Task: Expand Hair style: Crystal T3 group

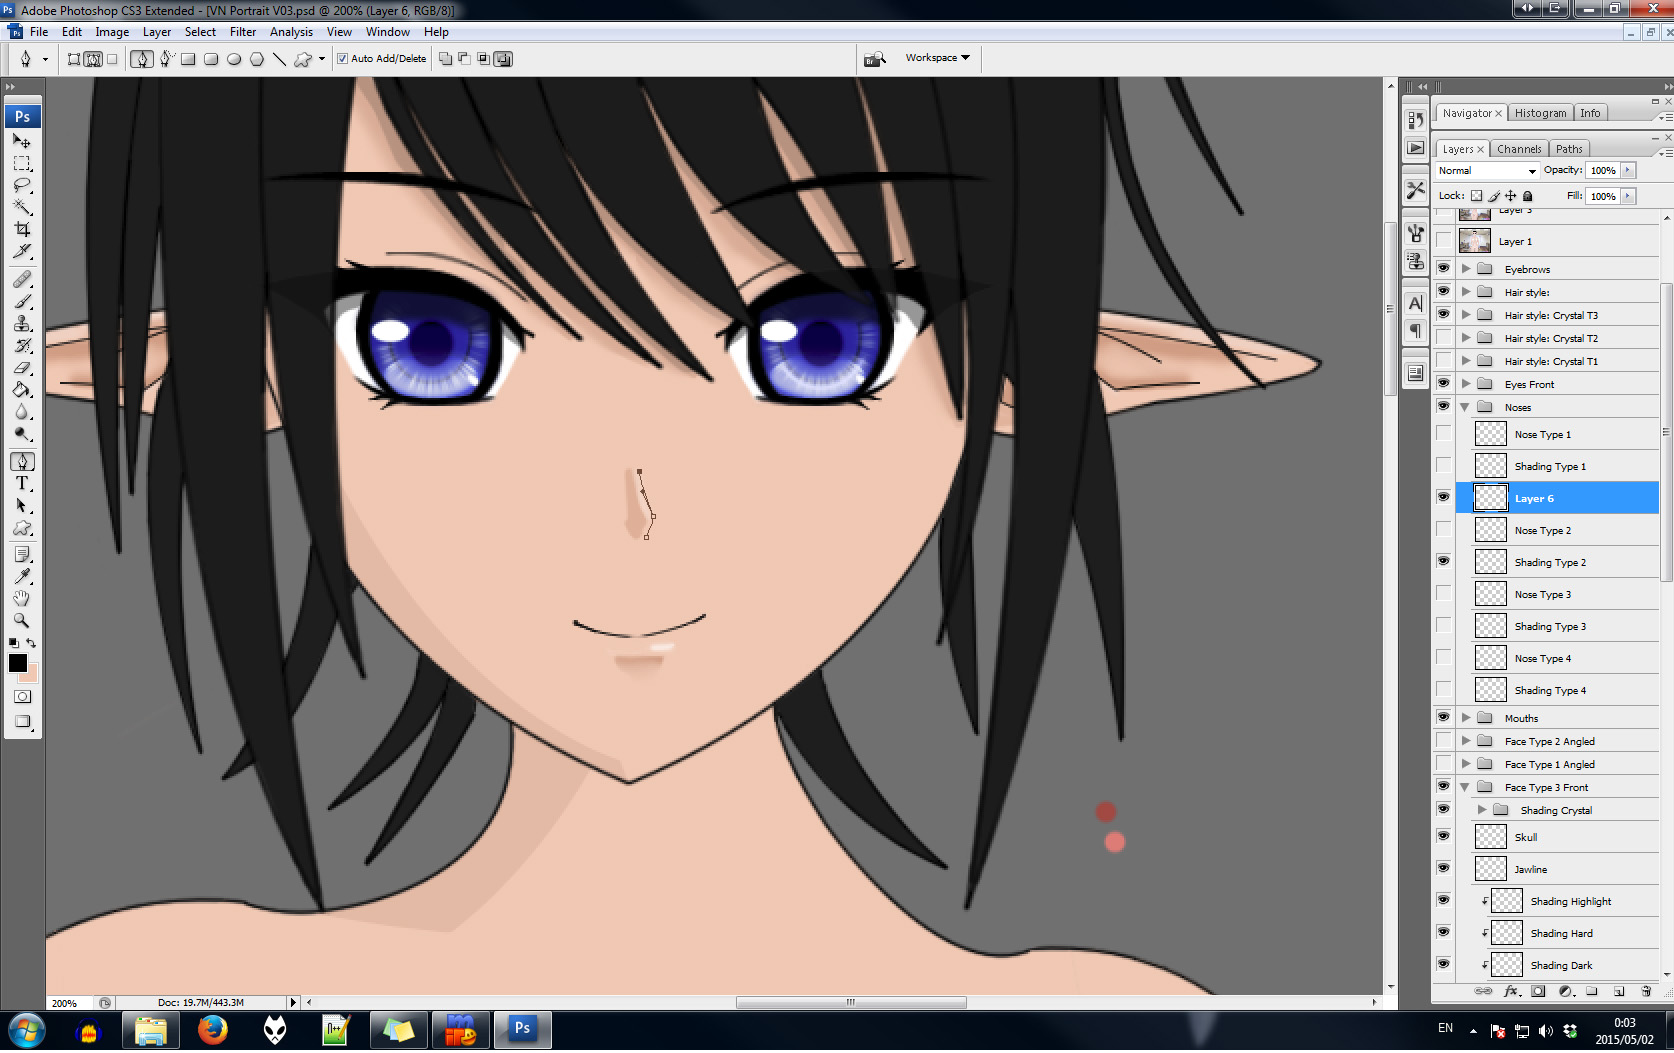Action: (1466, 315)
